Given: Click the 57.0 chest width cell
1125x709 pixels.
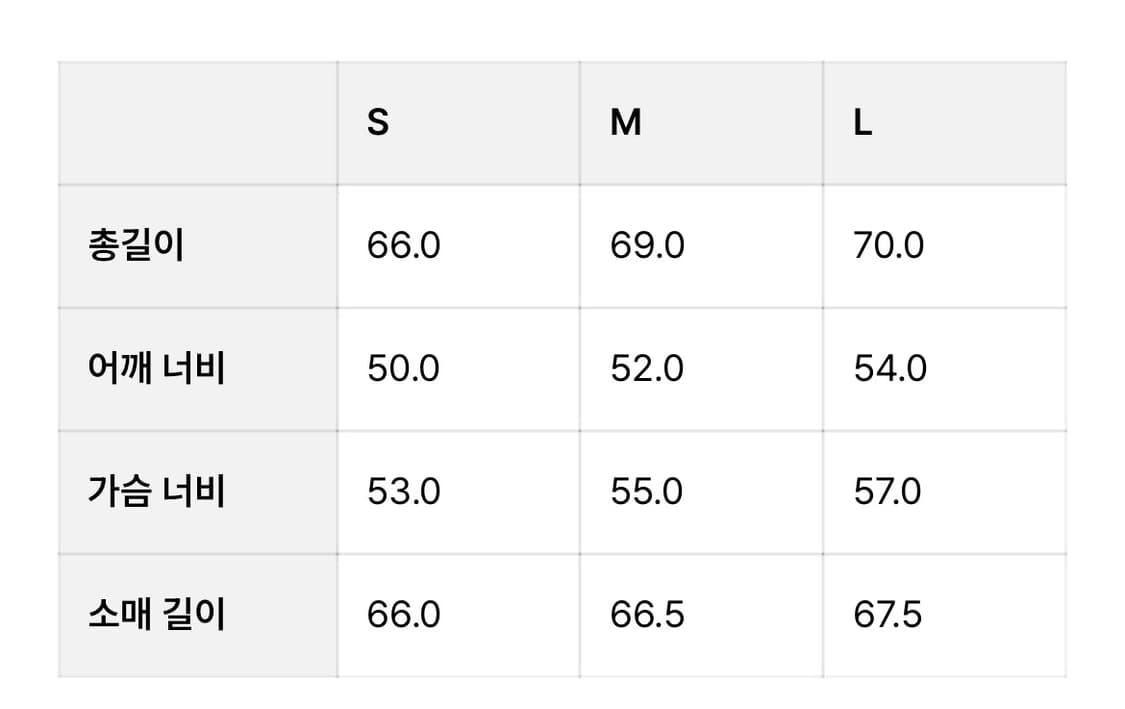Looking at the screenshot, I should (x=888, y=492).
